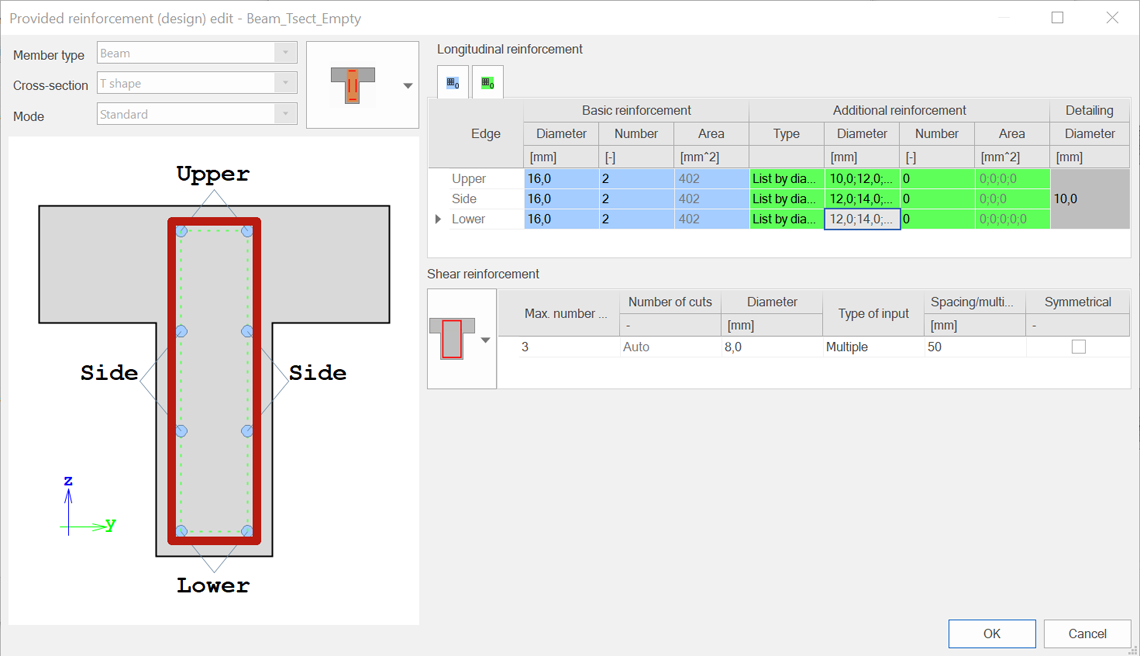Select the Side basic diameter cell
1140x656 pixels.
click(x=561, y=199)
